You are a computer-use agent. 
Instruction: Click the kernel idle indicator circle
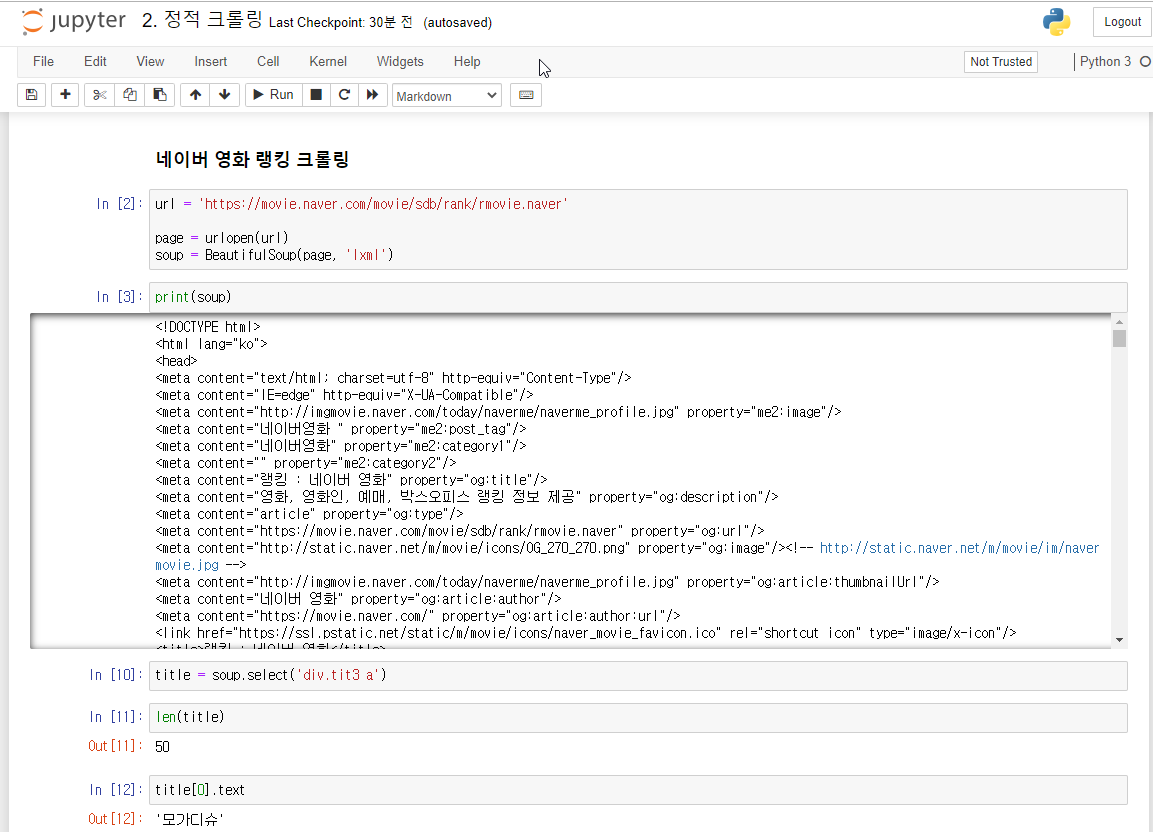pyautogui.click(x=1146, y=62)
